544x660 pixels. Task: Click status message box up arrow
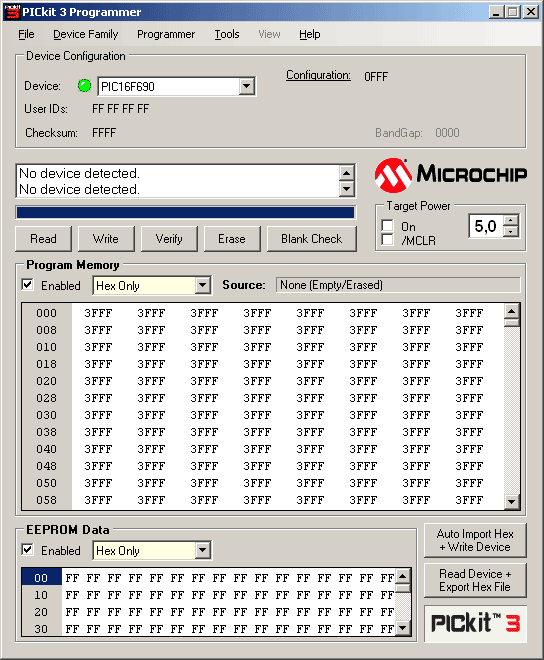[x=346, y=173]
